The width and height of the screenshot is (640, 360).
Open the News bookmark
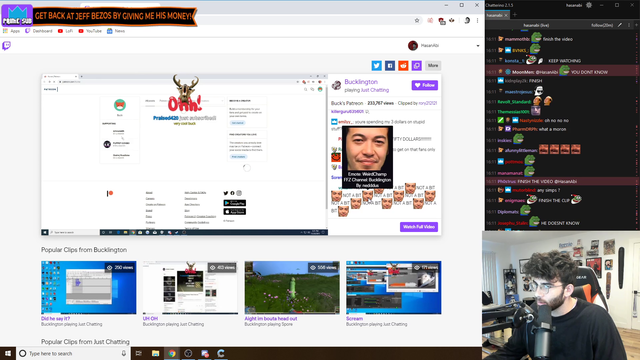[116, 31]
